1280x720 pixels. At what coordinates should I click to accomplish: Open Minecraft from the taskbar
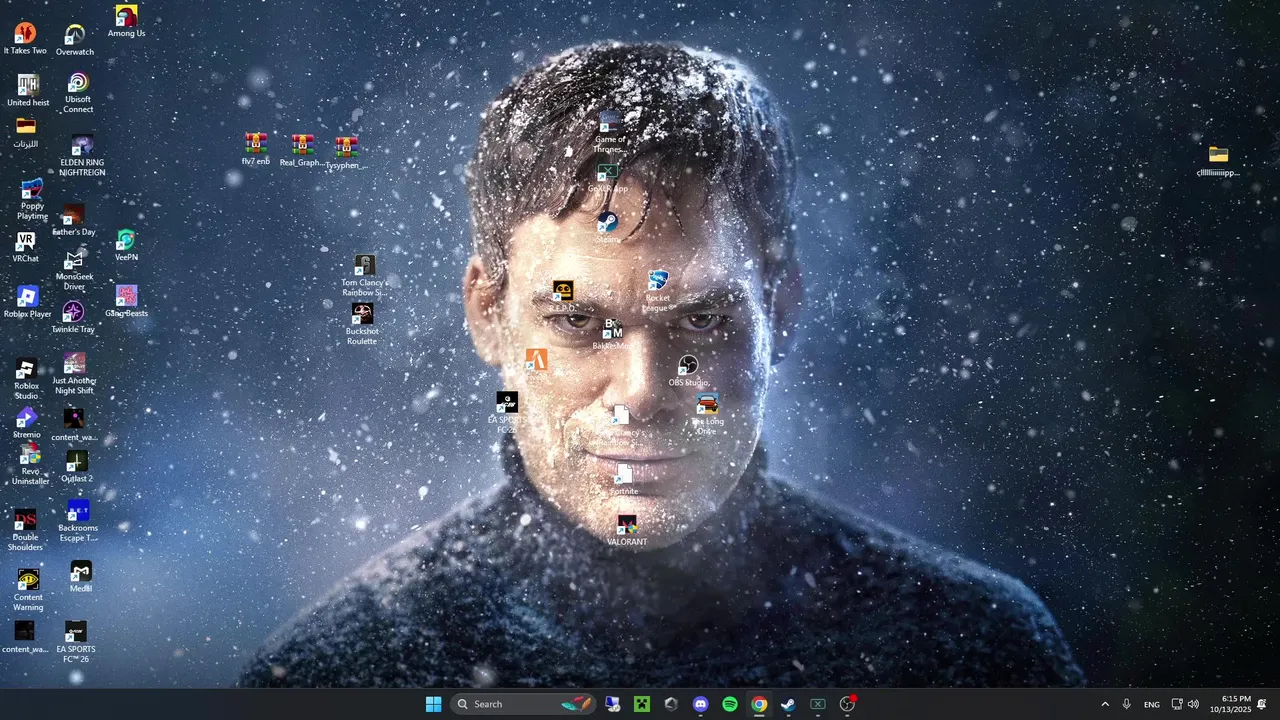(x=642, y=704)
